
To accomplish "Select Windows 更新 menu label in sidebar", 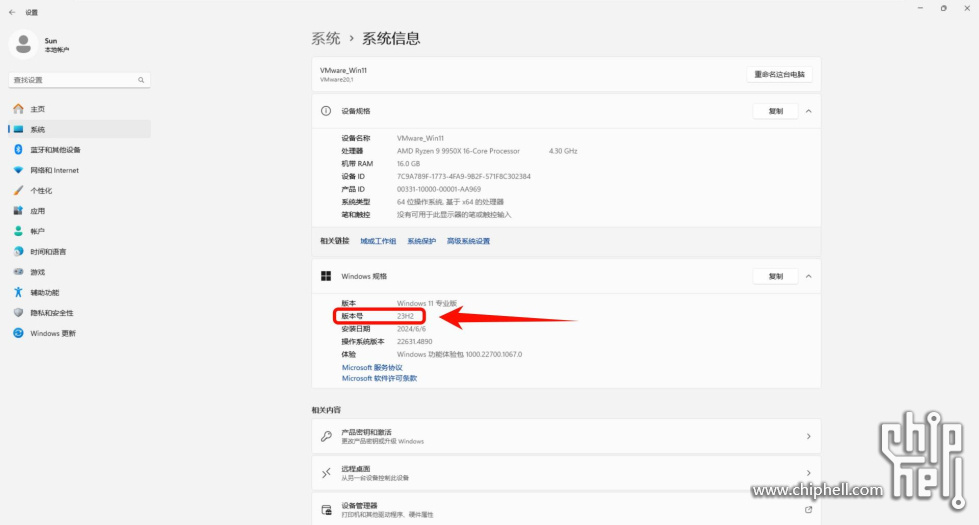I will point(53,333).
